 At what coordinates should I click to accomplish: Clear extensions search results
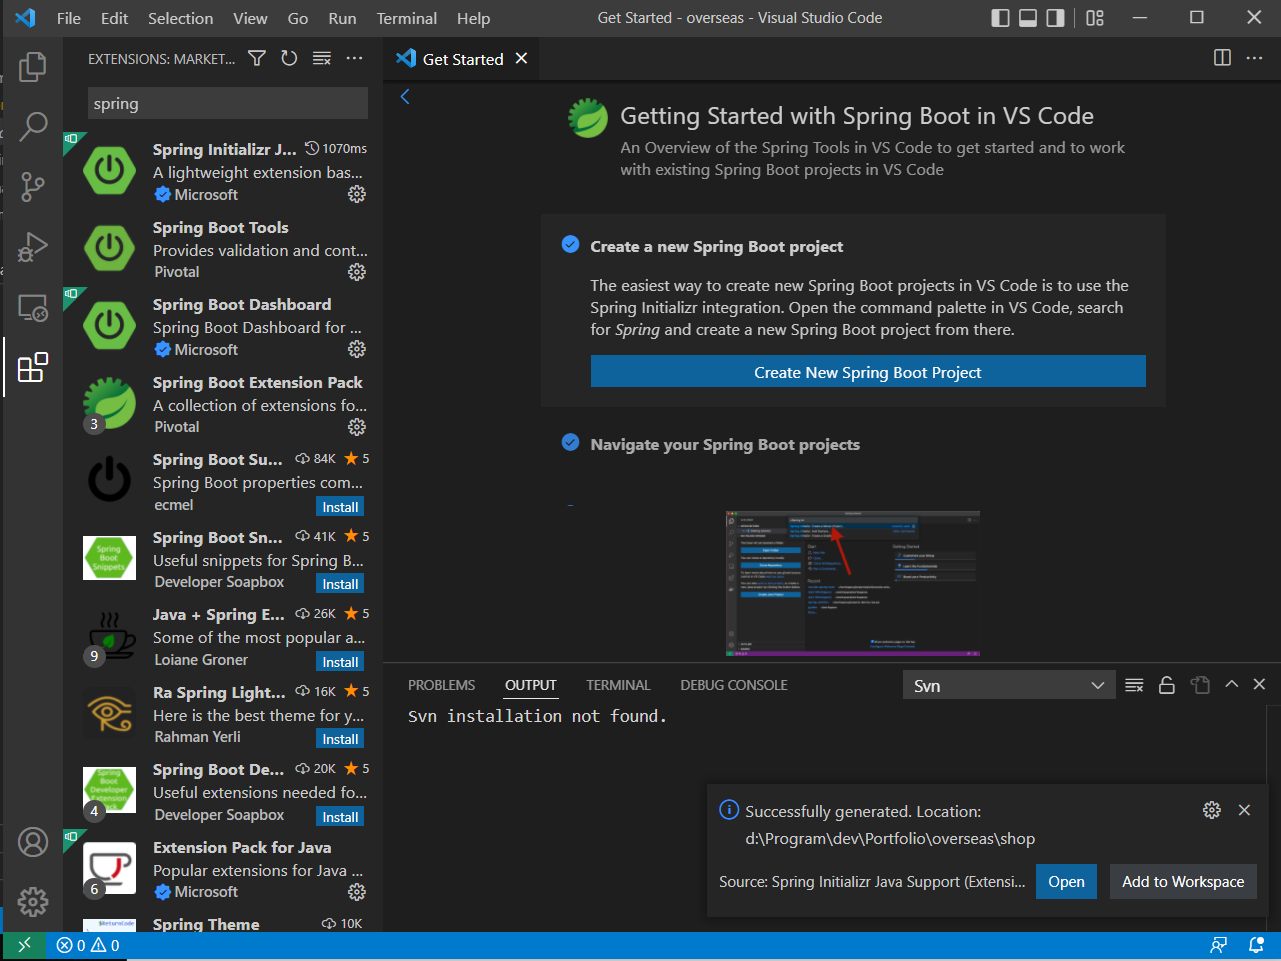(322, 59)
